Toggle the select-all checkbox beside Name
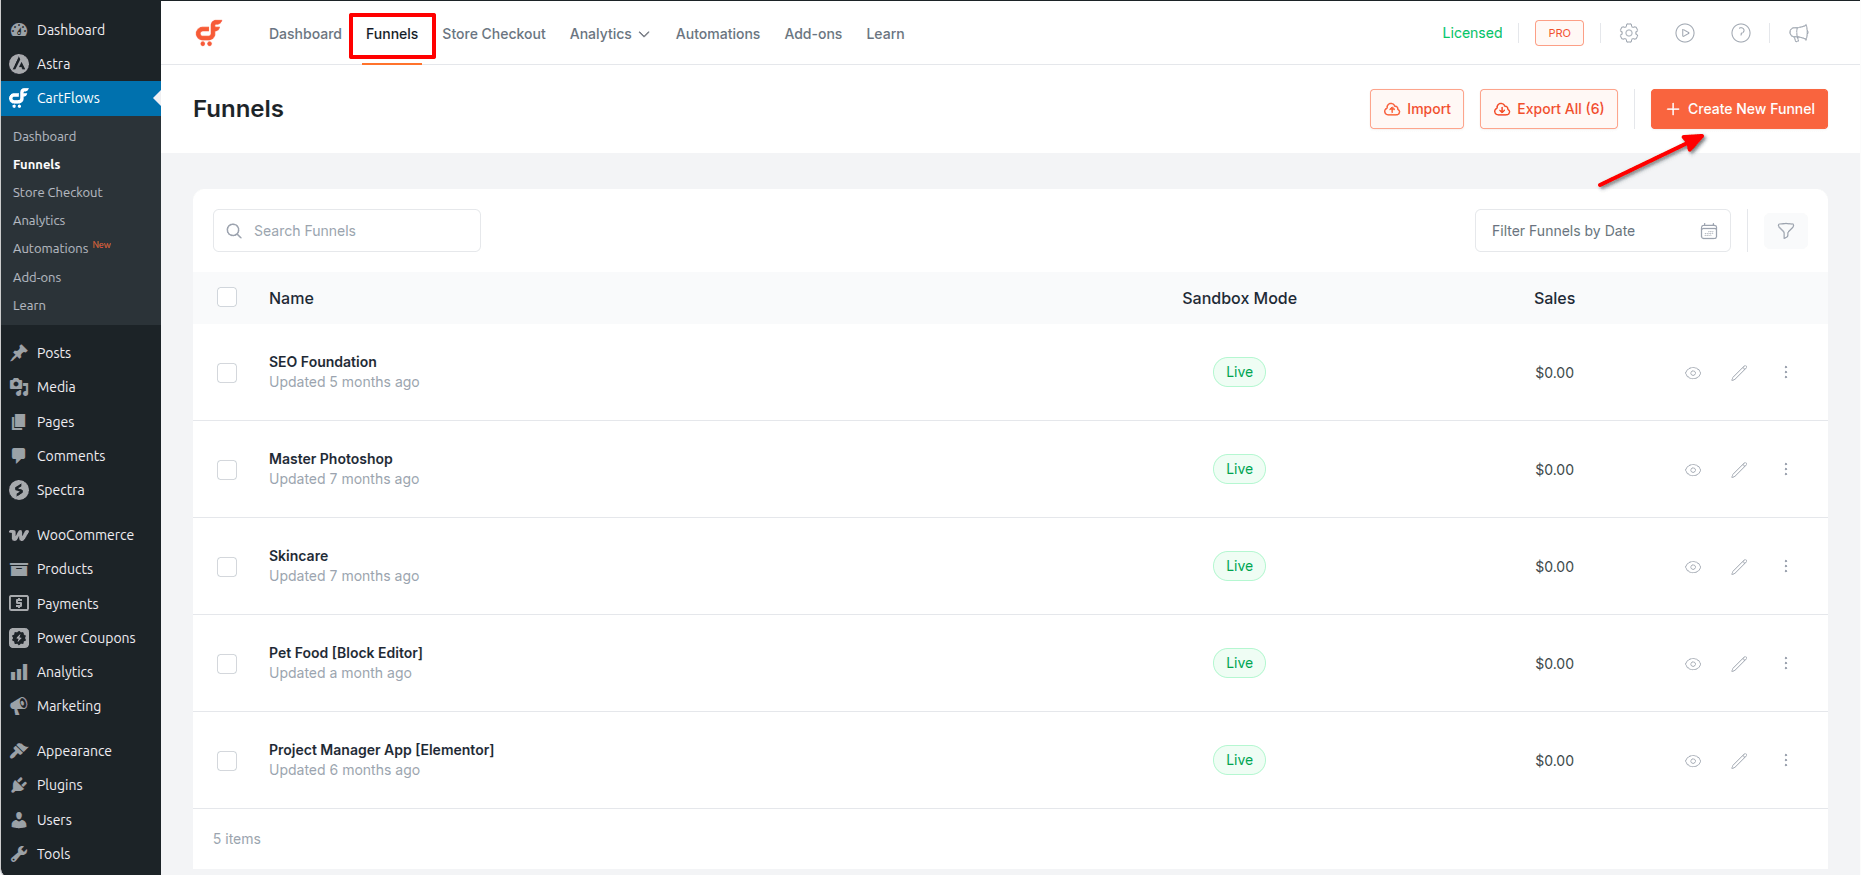This screenshot has height=875, width=1861. point(227,298)
